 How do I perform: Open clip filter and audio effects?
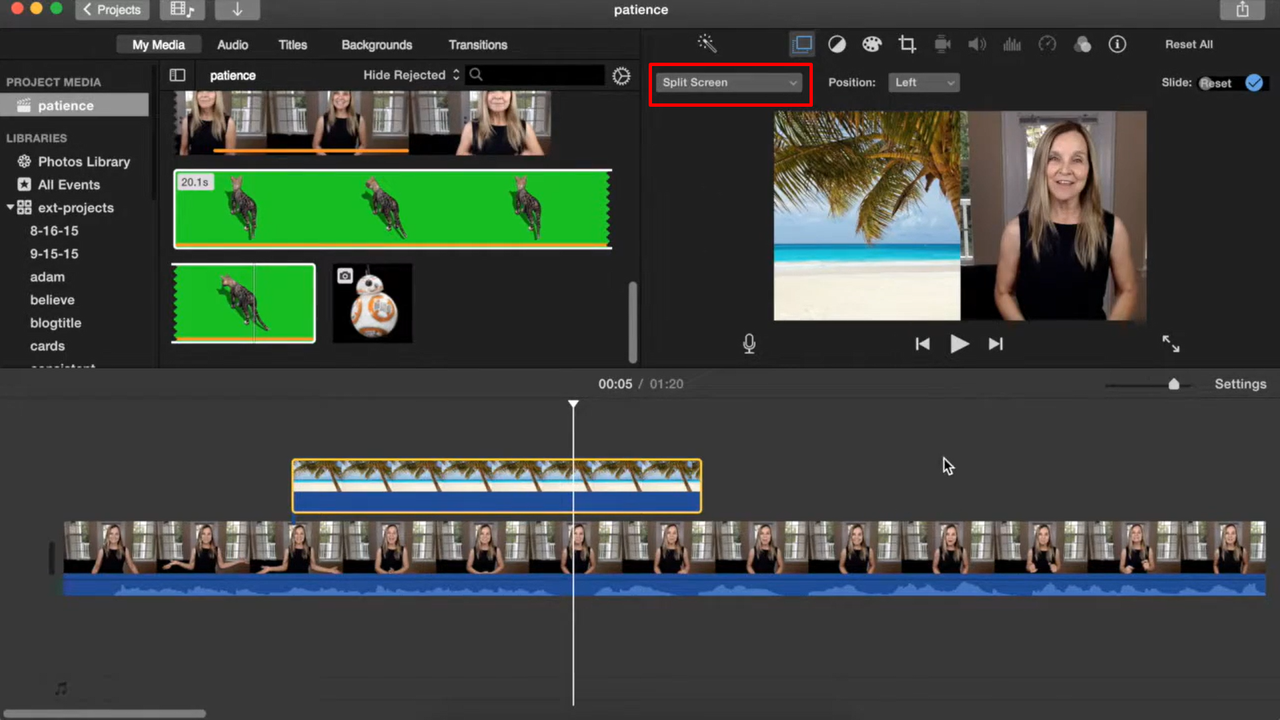pos(1082,44)
